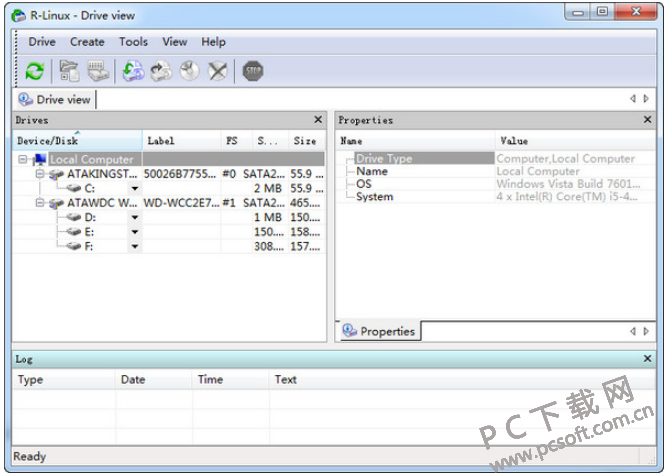Click the Size column header in Drives

308,141
